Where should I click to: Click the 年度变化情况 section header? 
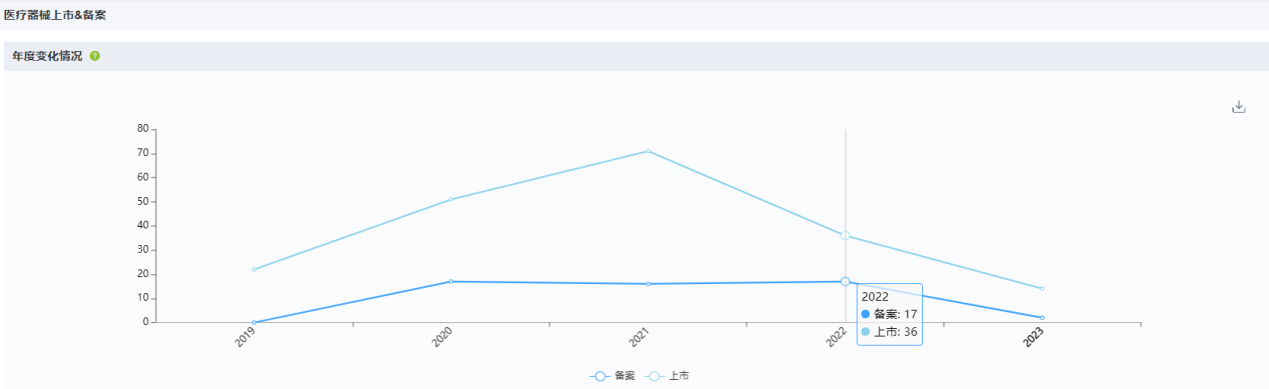click(x=47, y=56)
